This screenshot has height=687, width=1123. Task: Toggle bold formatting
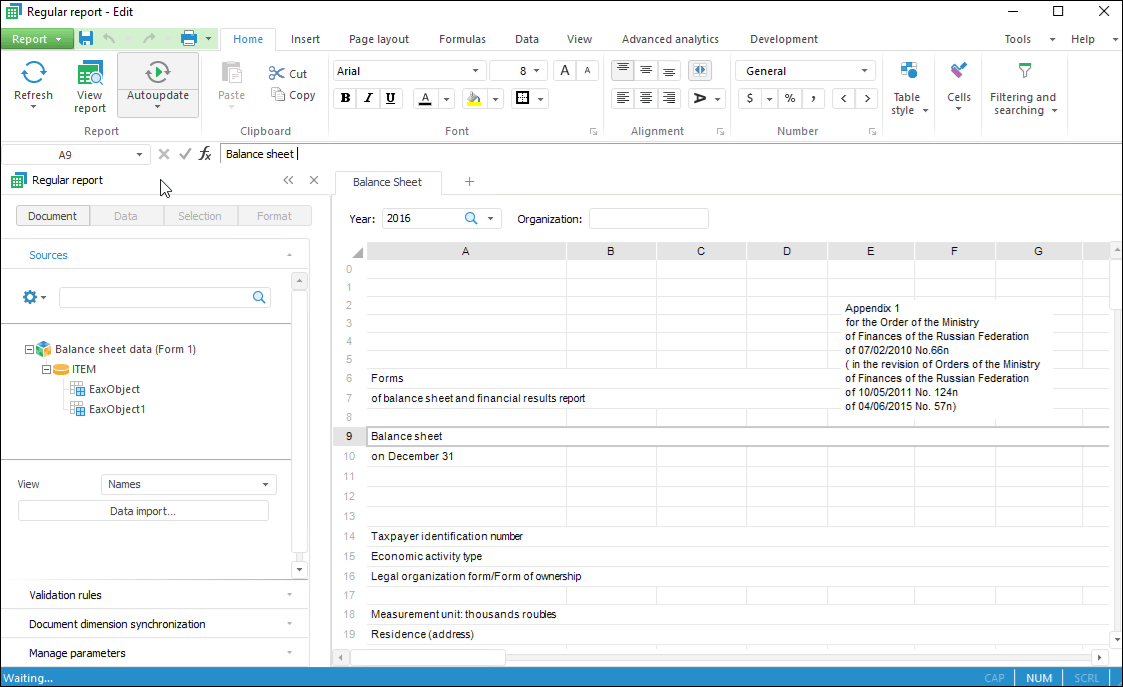346,98
